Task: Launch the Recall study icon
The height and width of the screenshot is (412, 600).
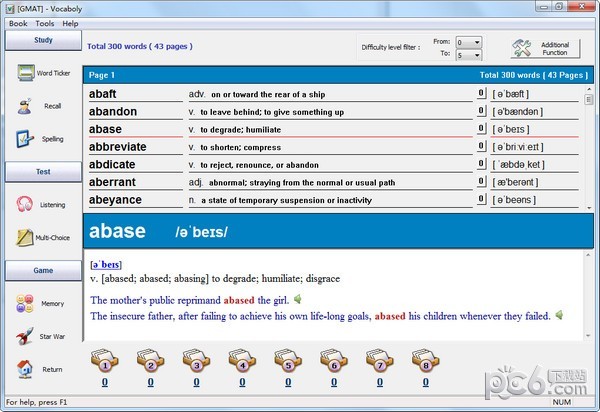Action: [25, 106]
